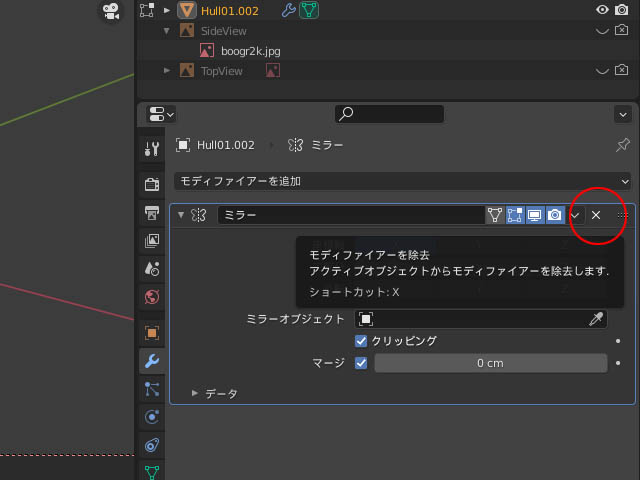Viewport: 640px width, 480px height.
Task: Uncheck the クリッピング checkbox
Action: click(361, 341)
